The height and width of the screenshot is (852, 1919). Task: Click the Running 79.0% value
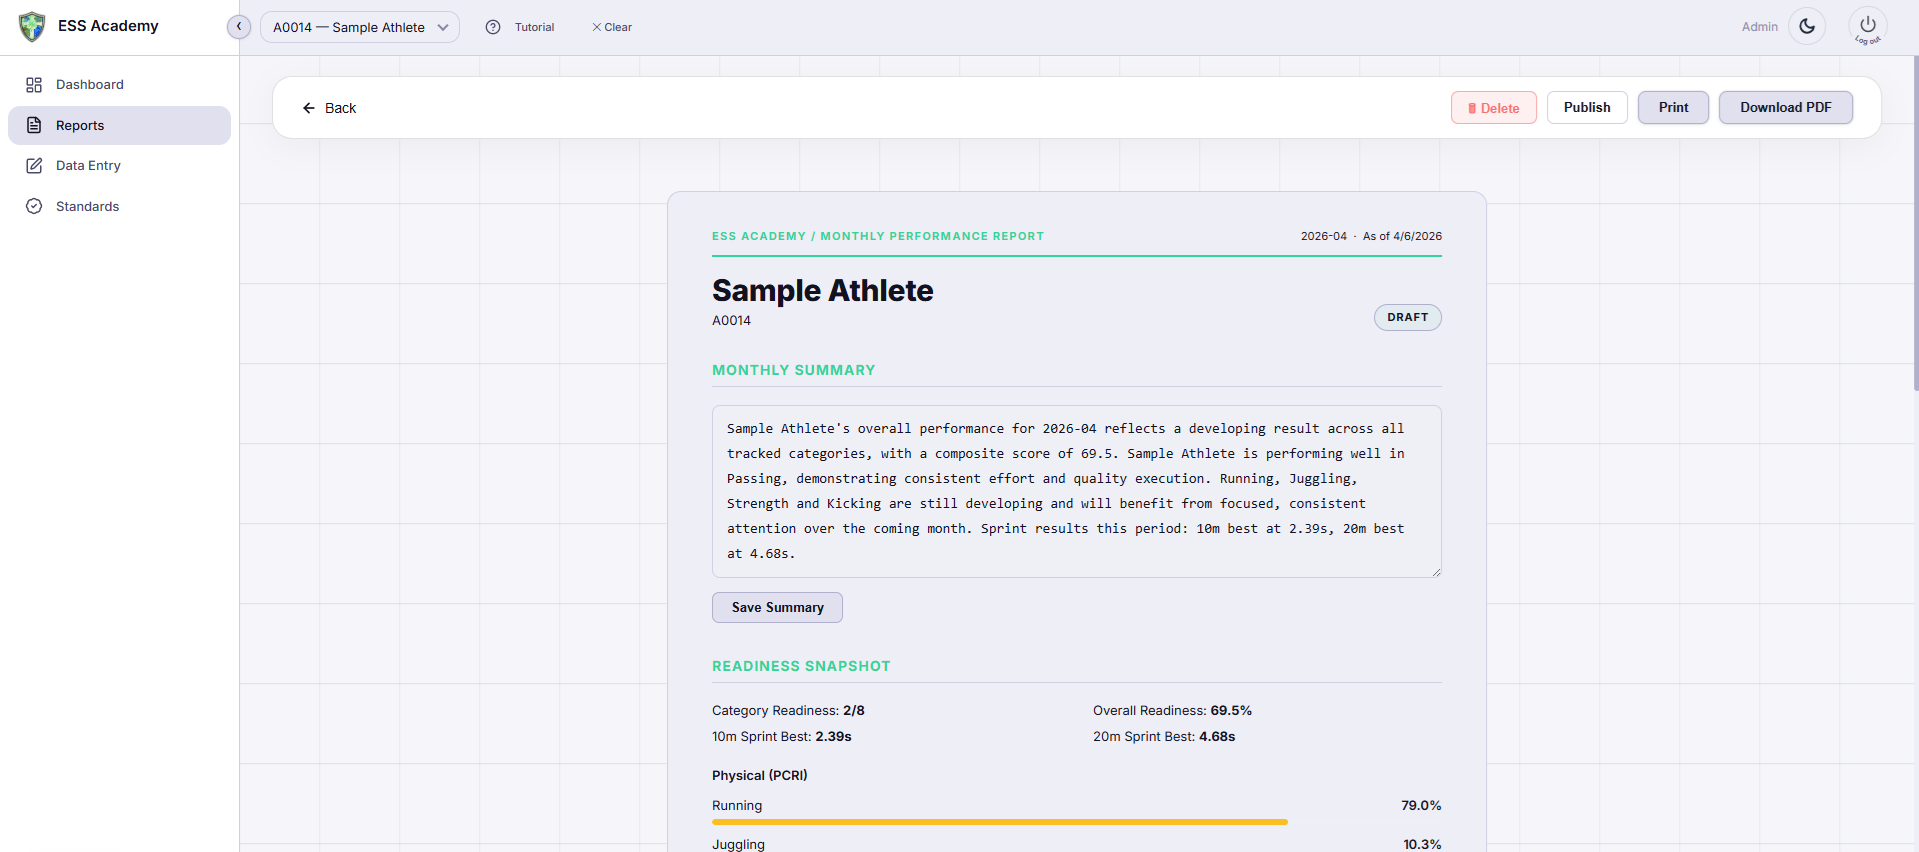point(1421,806)
